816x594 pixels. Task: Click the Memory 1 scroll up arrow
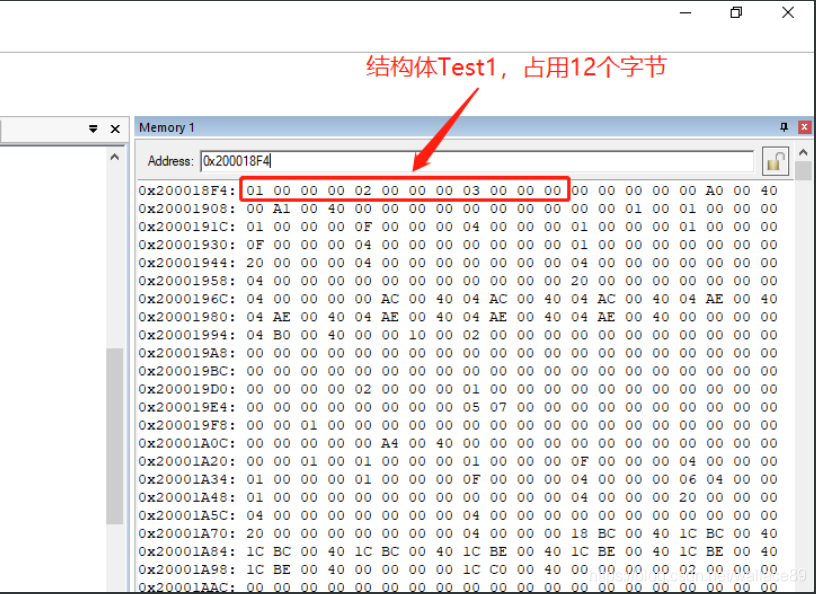[x=803, y=153]
